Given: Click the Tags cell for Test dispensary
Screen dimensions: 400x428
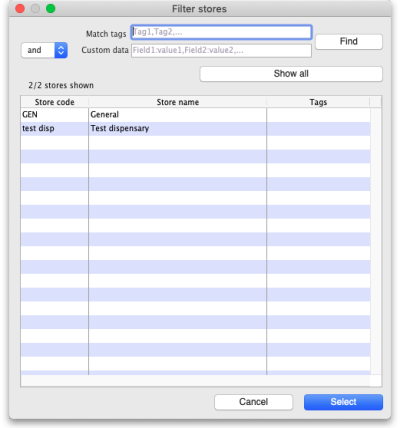Looking at the screenshot, I should (x=319, y=129).
